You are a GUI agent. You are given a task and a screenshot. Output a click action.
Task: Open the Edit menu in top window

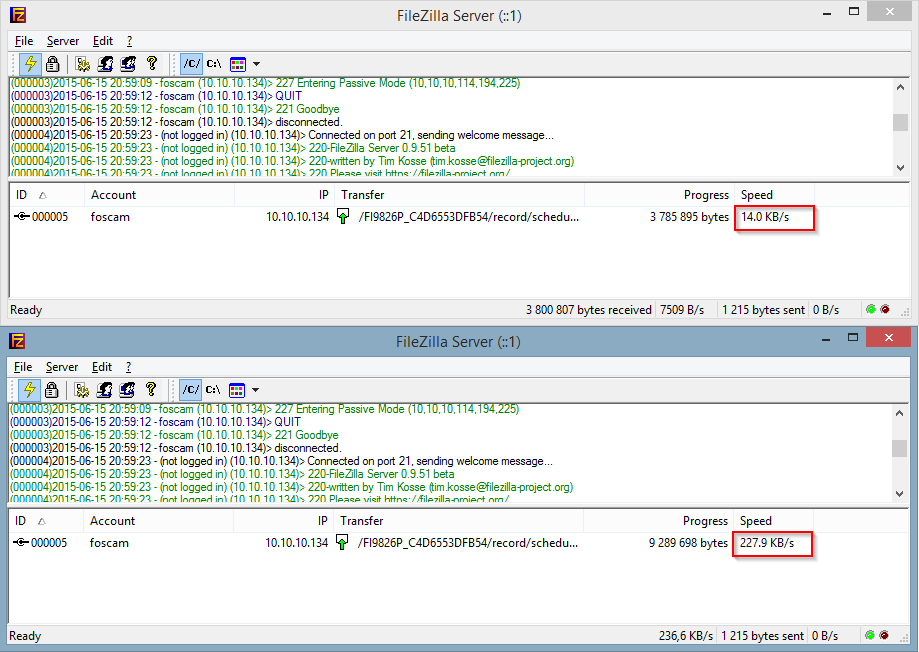click(103, 41)
